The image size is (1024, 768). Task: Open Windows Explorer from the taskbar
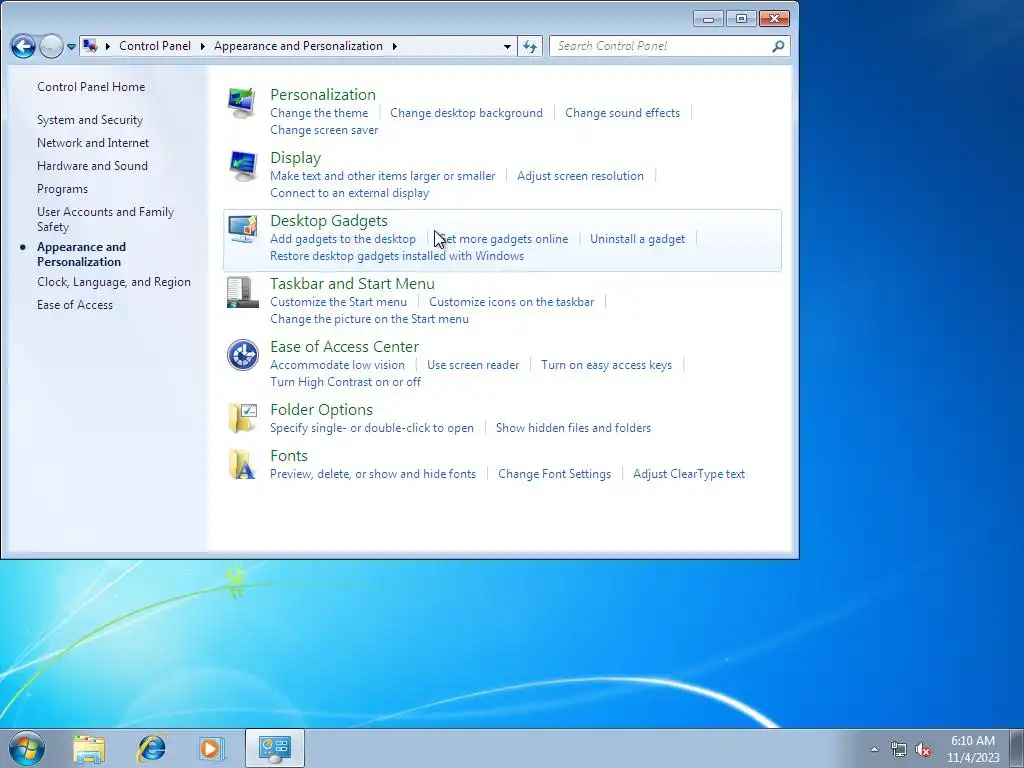click(89, 748)
